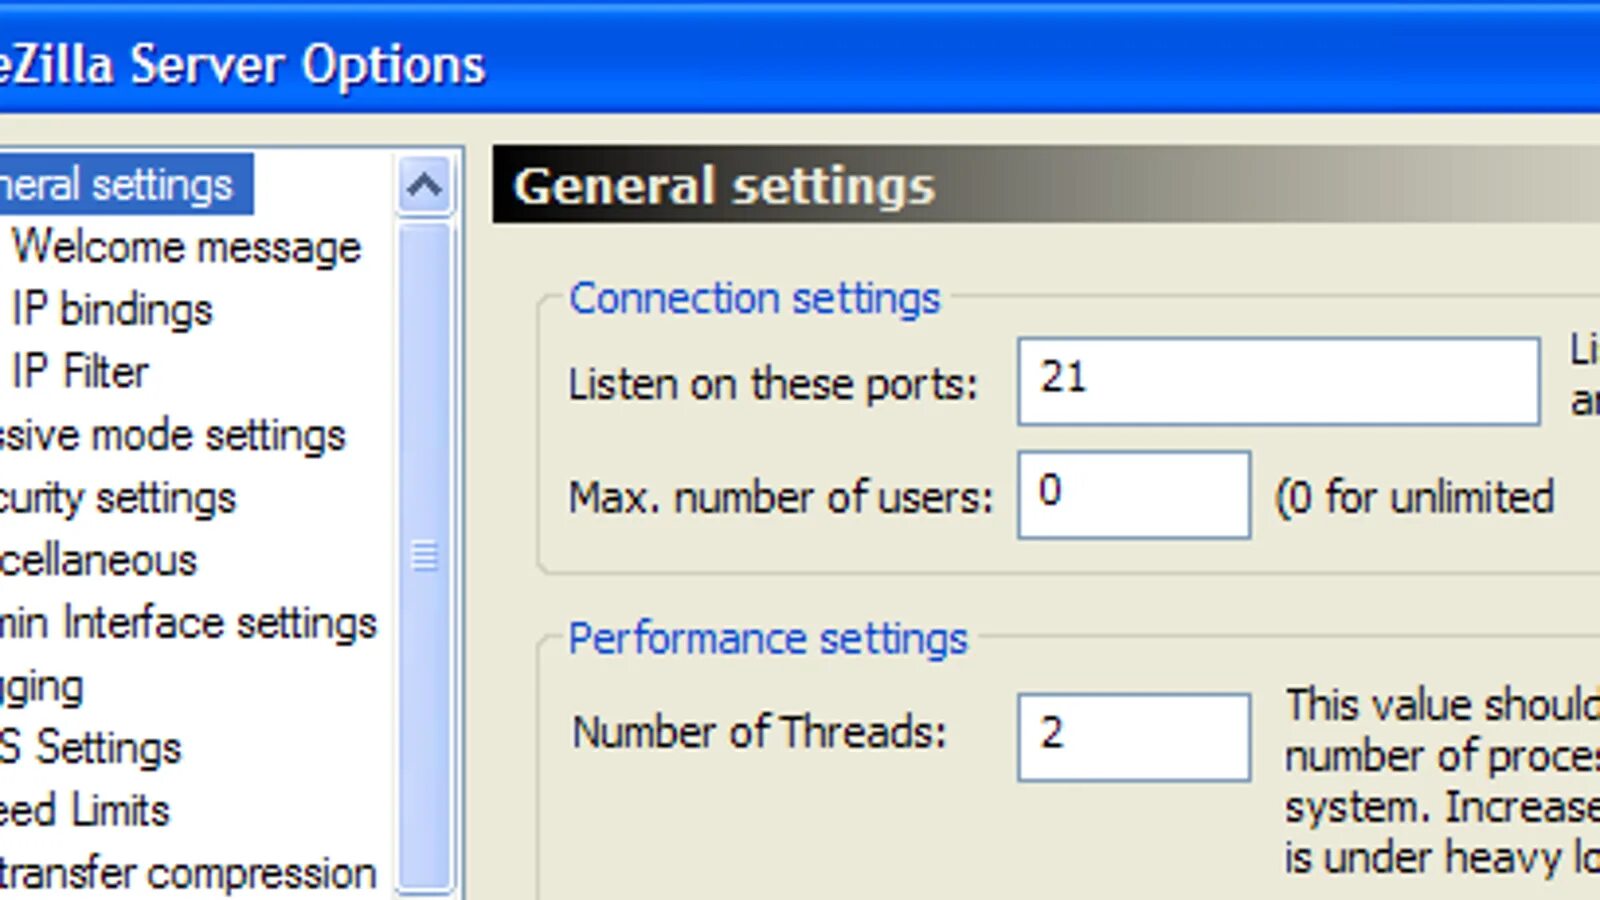The image size is (1600, 900).
Task: Open the IP Filter page
Action: pos(80,372)
